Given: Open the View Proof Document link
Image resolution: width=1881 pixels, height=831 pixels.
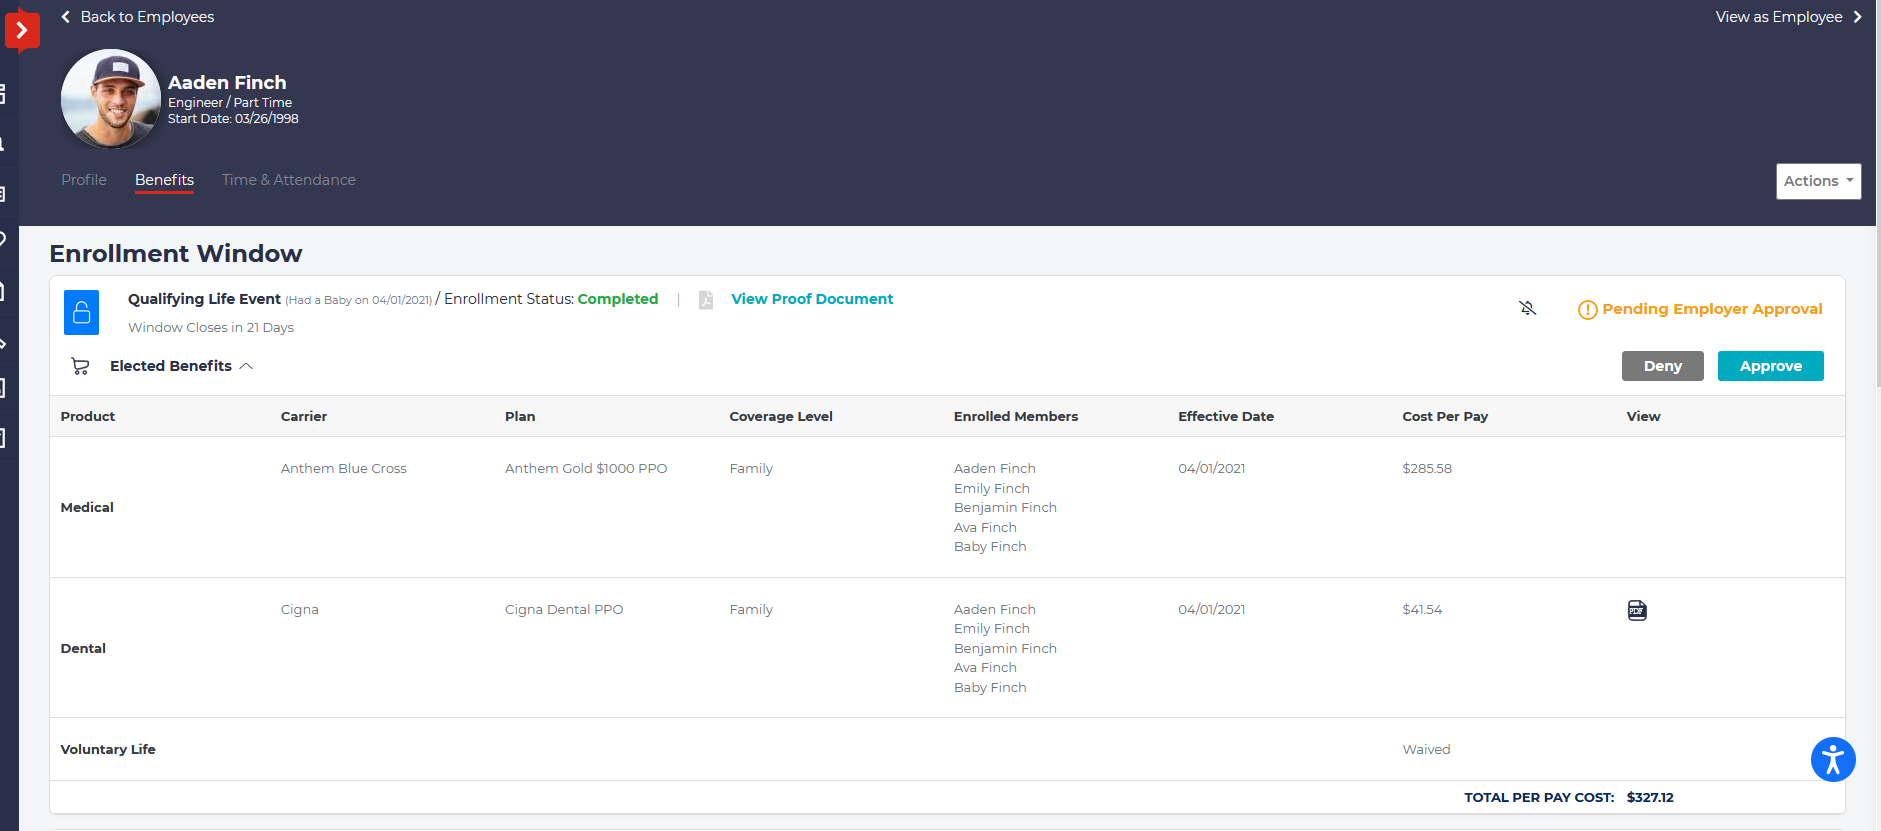Looking at the screenshot, I should (811, 299).
